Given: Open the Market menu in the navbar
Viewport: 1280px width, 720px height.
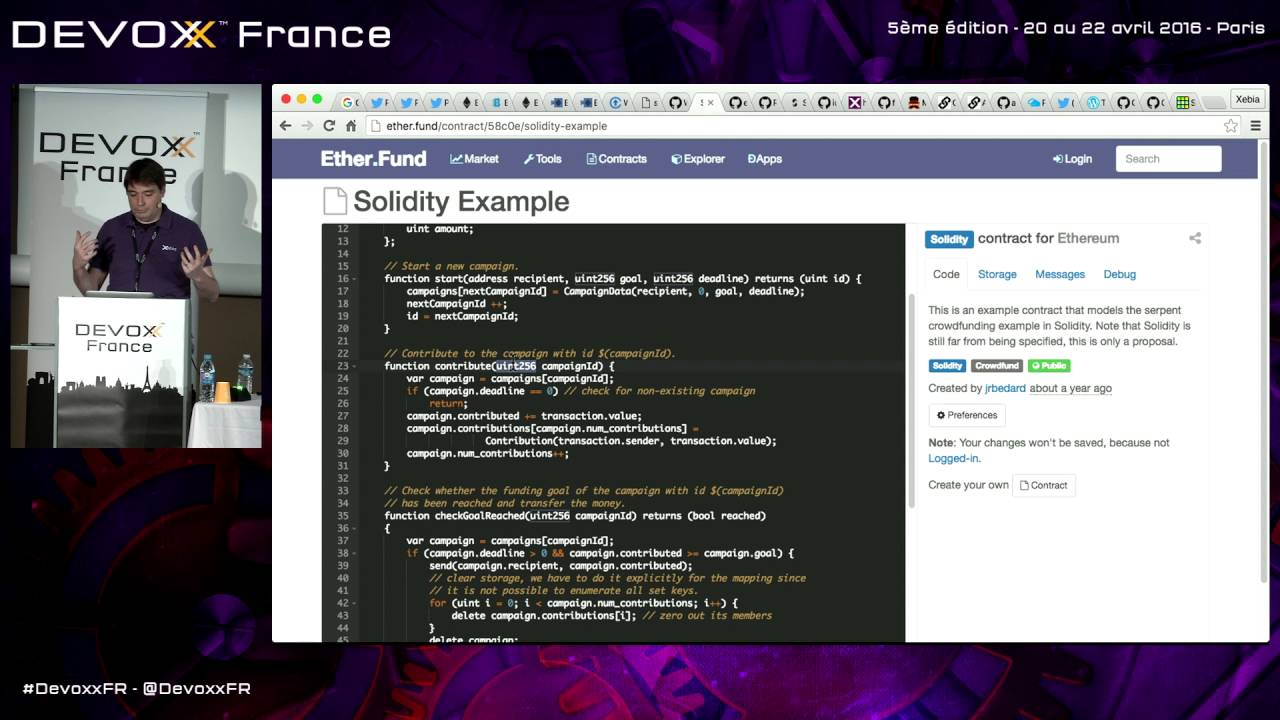Looking at the screenshot, I should 474,159.
